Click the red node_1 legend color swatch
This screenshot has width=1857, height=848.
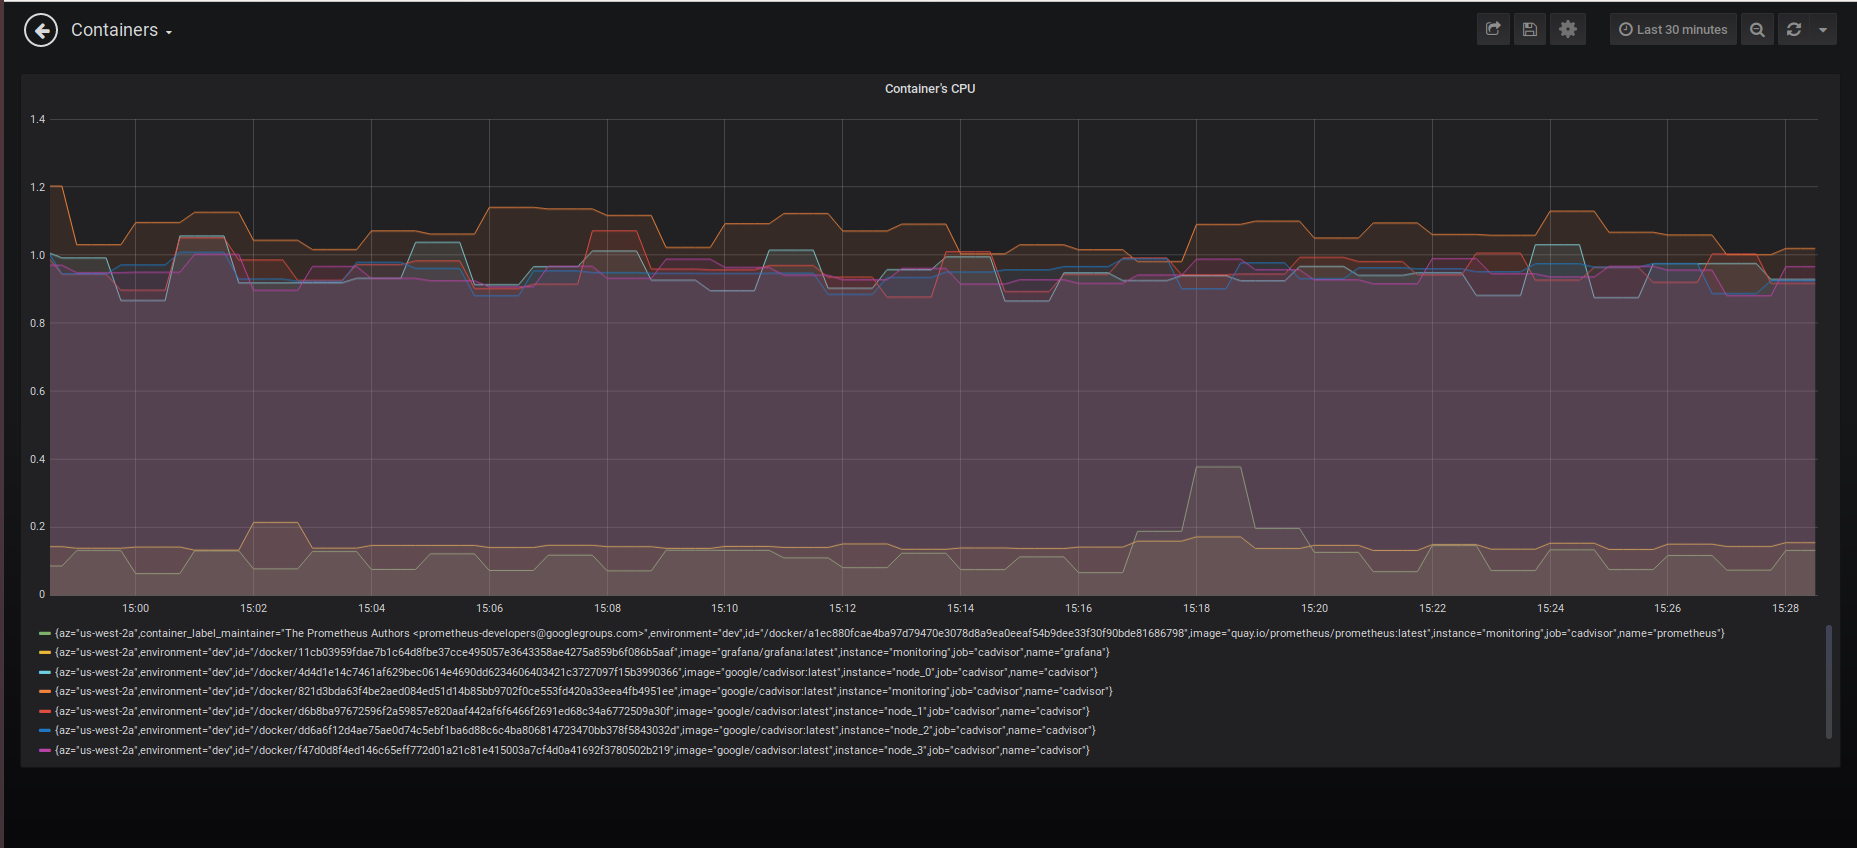click(x=45, y=711)
